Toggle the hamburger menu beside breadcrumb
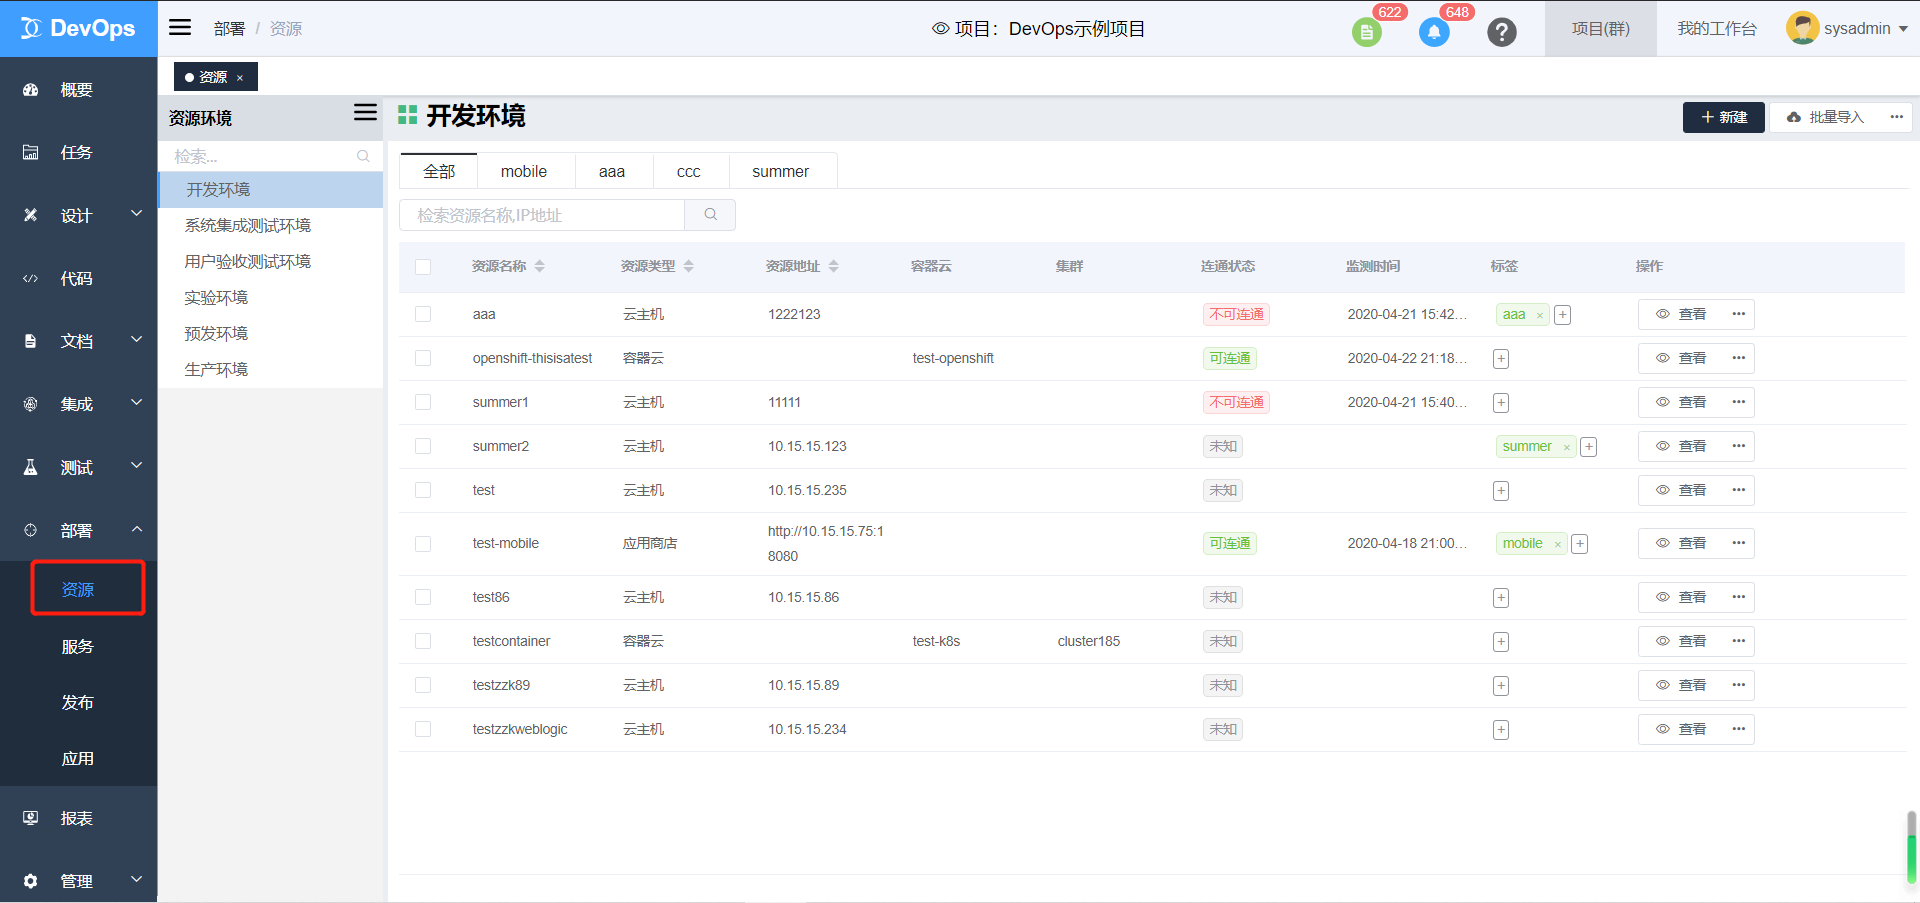The image size is (1920, 903). tap(180, 27)
